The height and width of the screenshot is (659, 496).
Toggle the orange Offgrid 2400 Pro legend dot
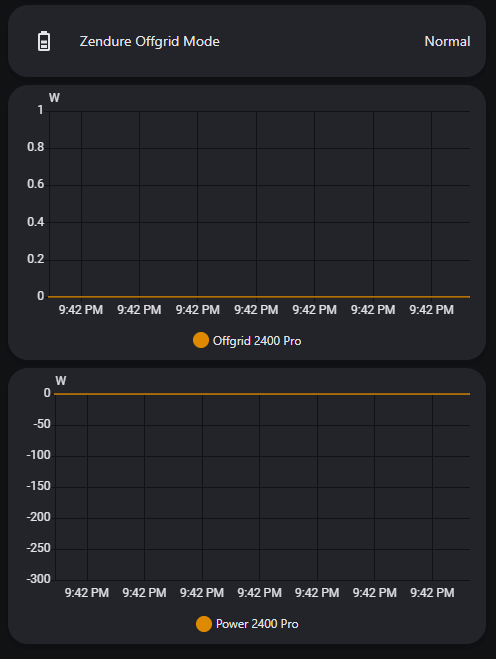(201, 340)
